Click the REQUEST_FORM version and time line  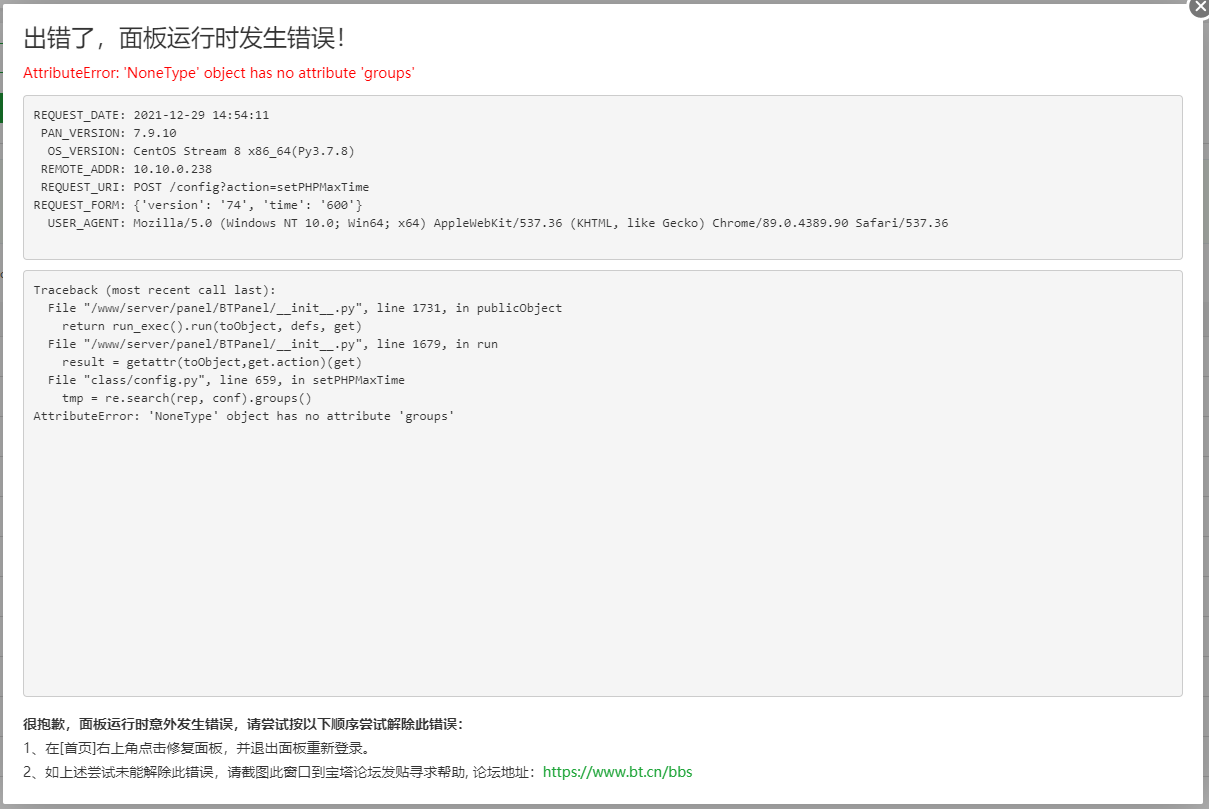pyautogui.click(x=198, y=205)
